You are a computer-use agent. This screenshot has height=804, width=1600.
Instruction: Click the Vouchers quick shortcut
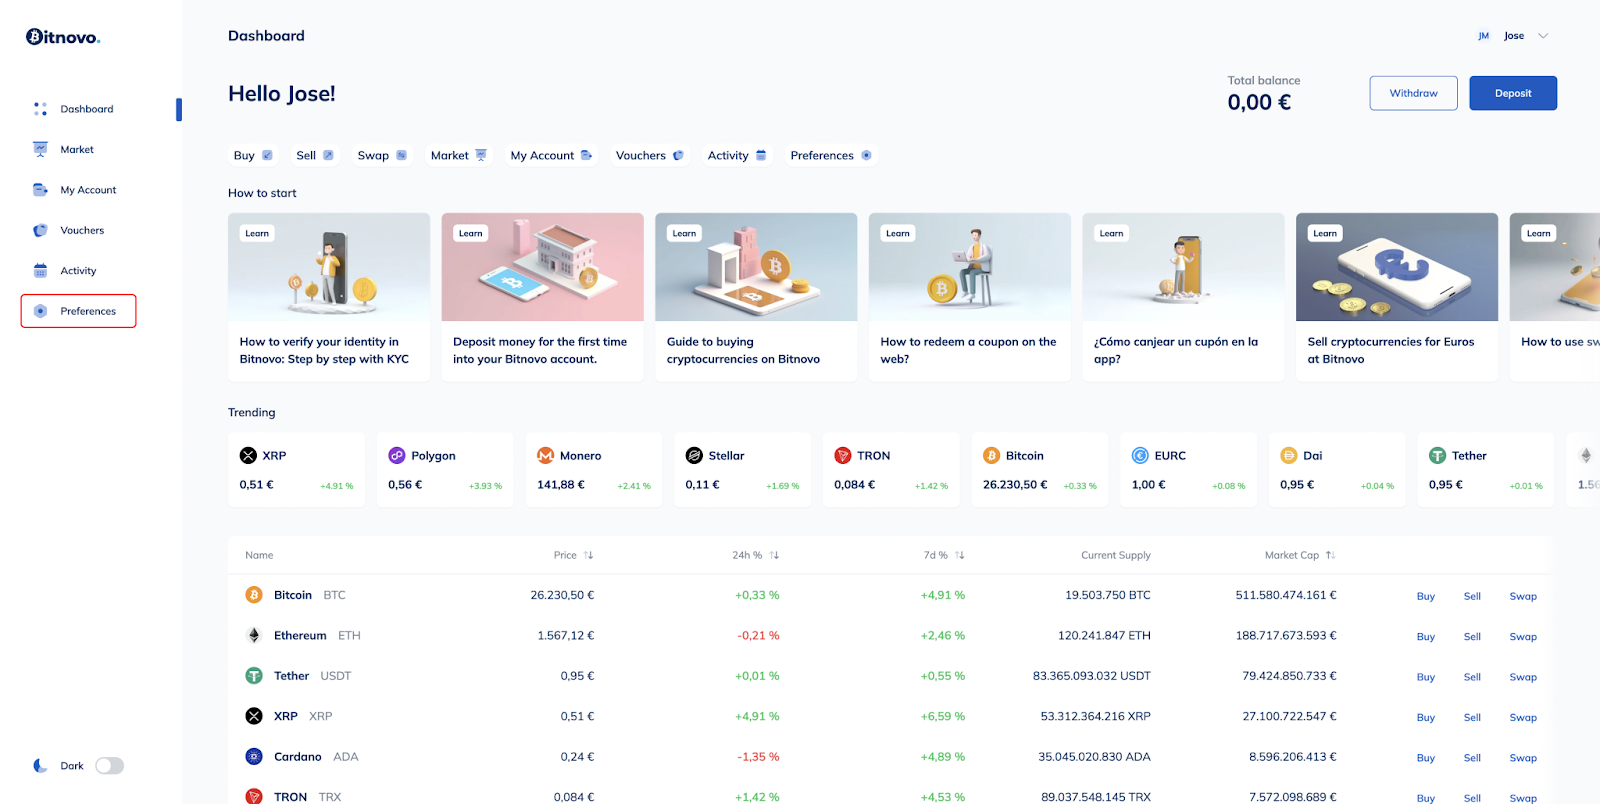click(650, 155)
